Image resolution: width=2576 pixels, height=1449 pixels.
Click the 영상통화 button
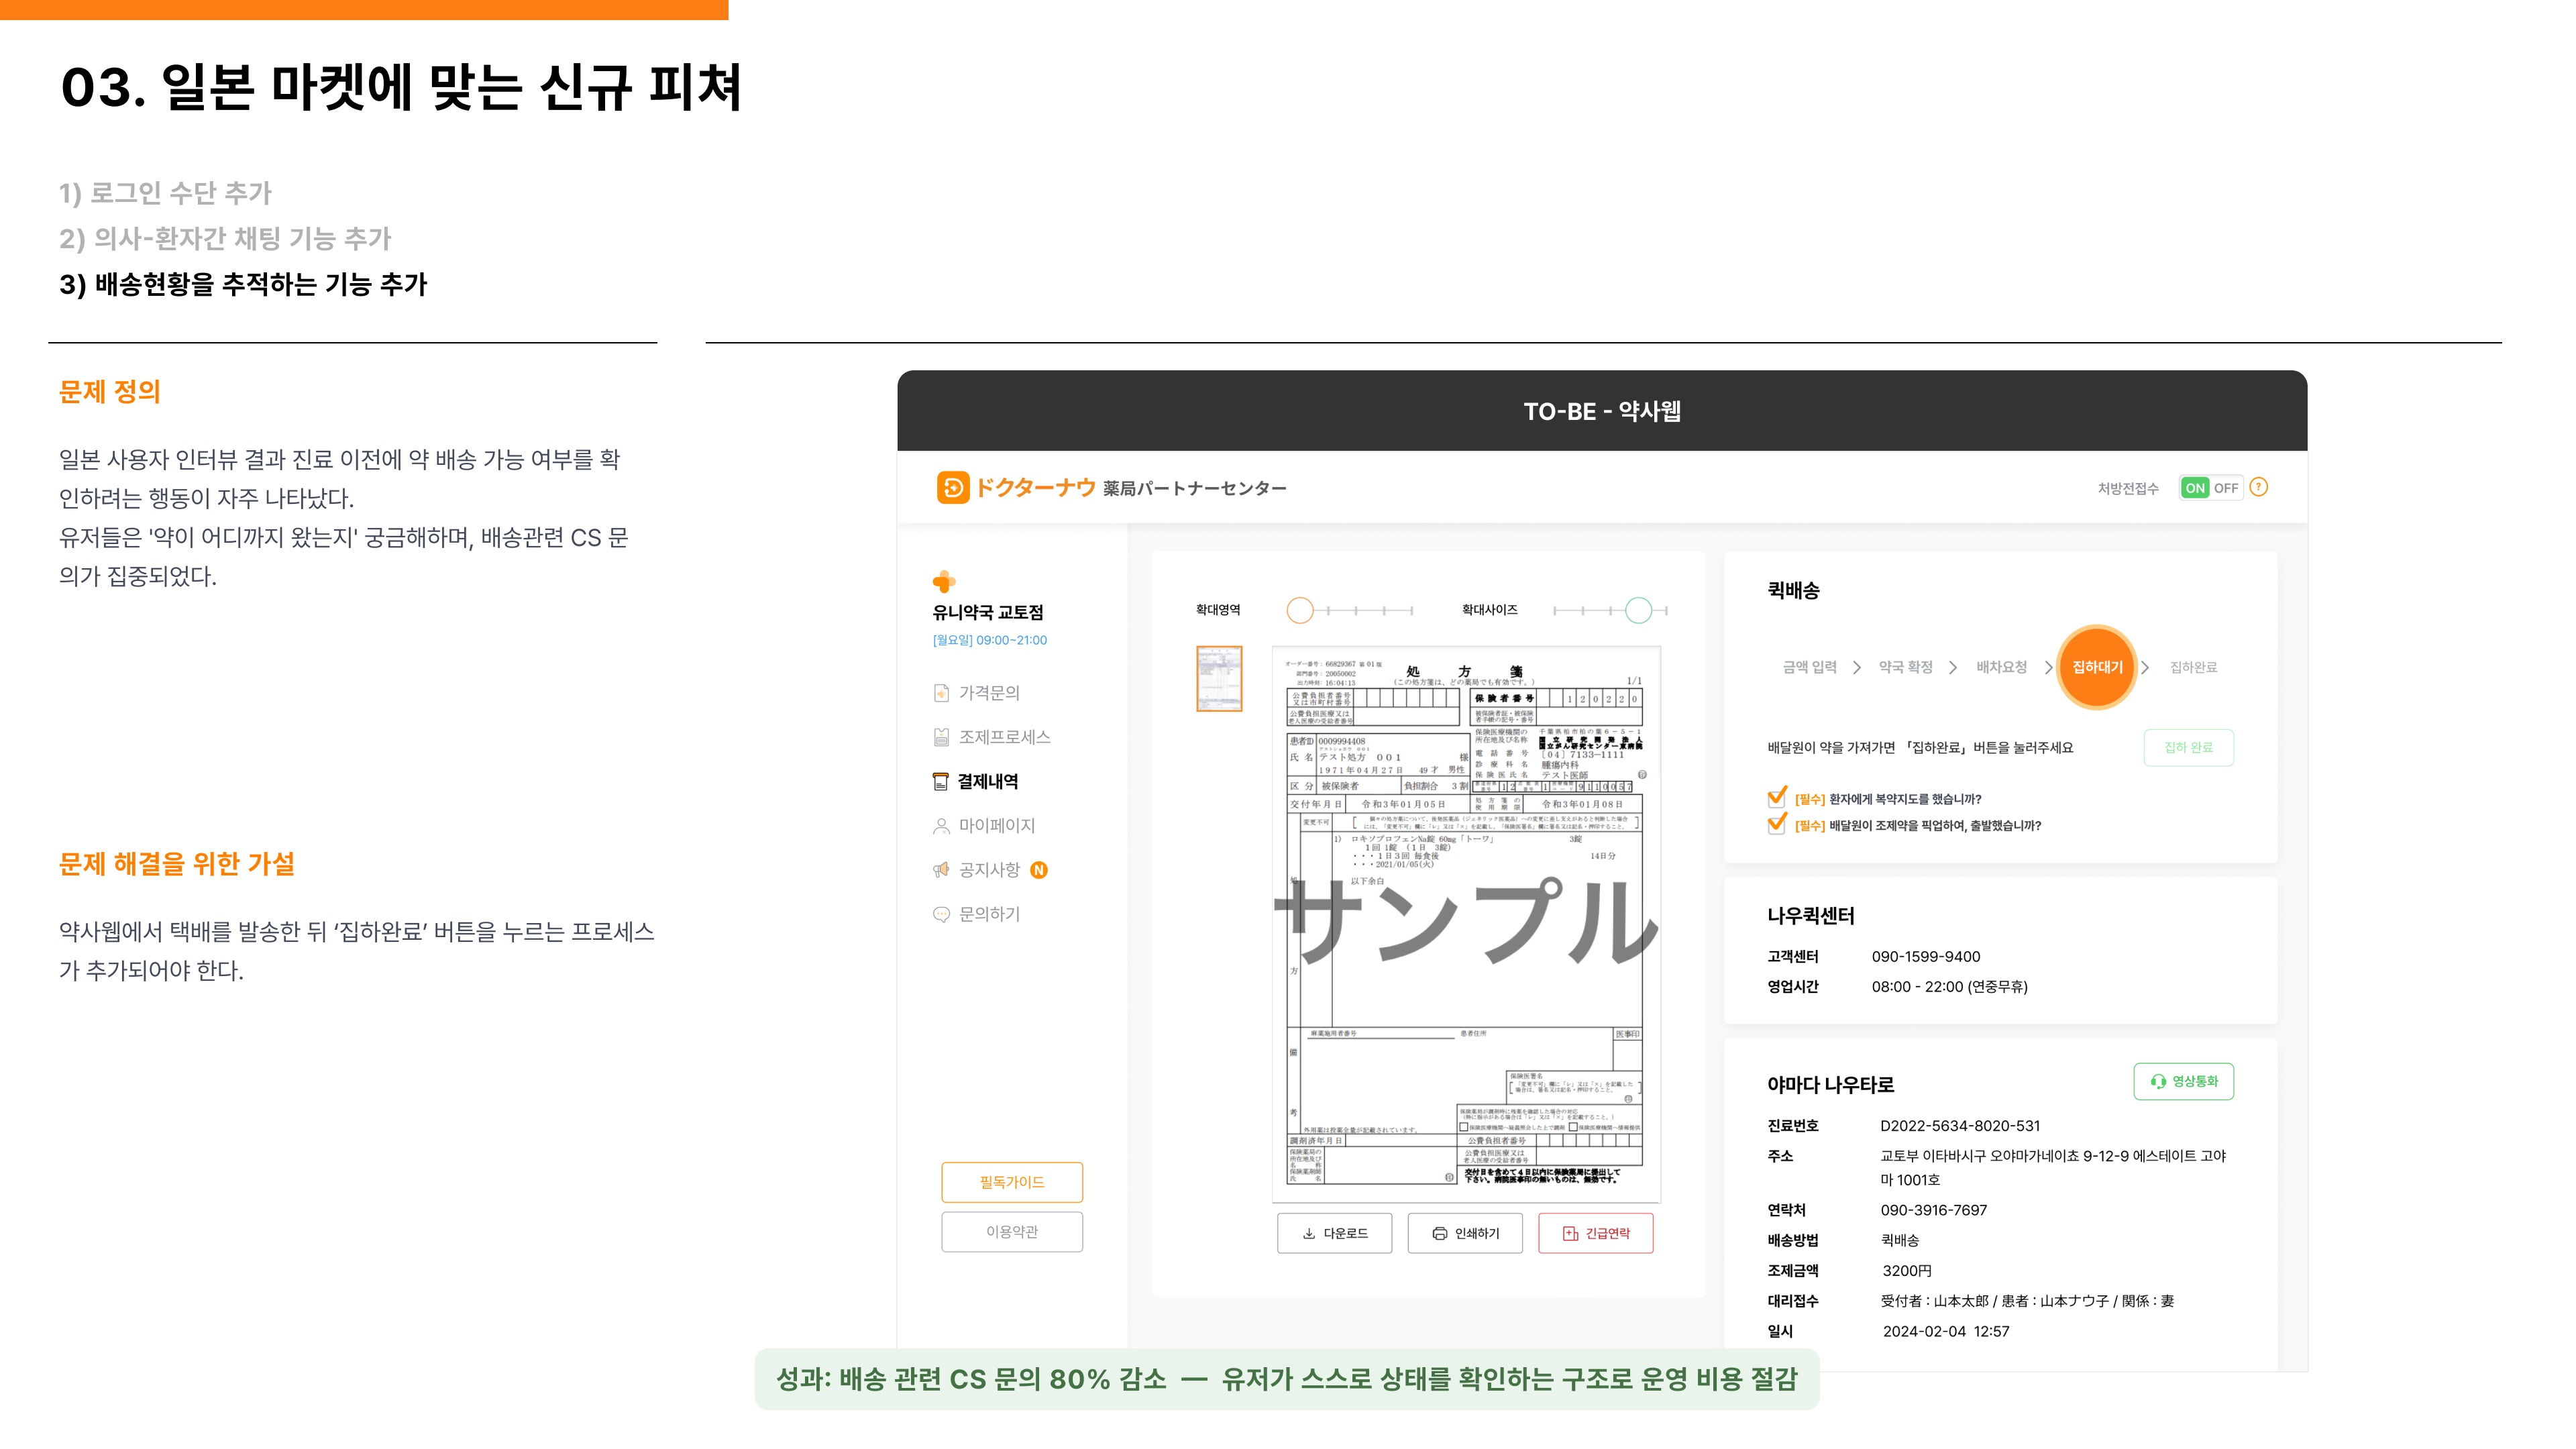2183,1081
